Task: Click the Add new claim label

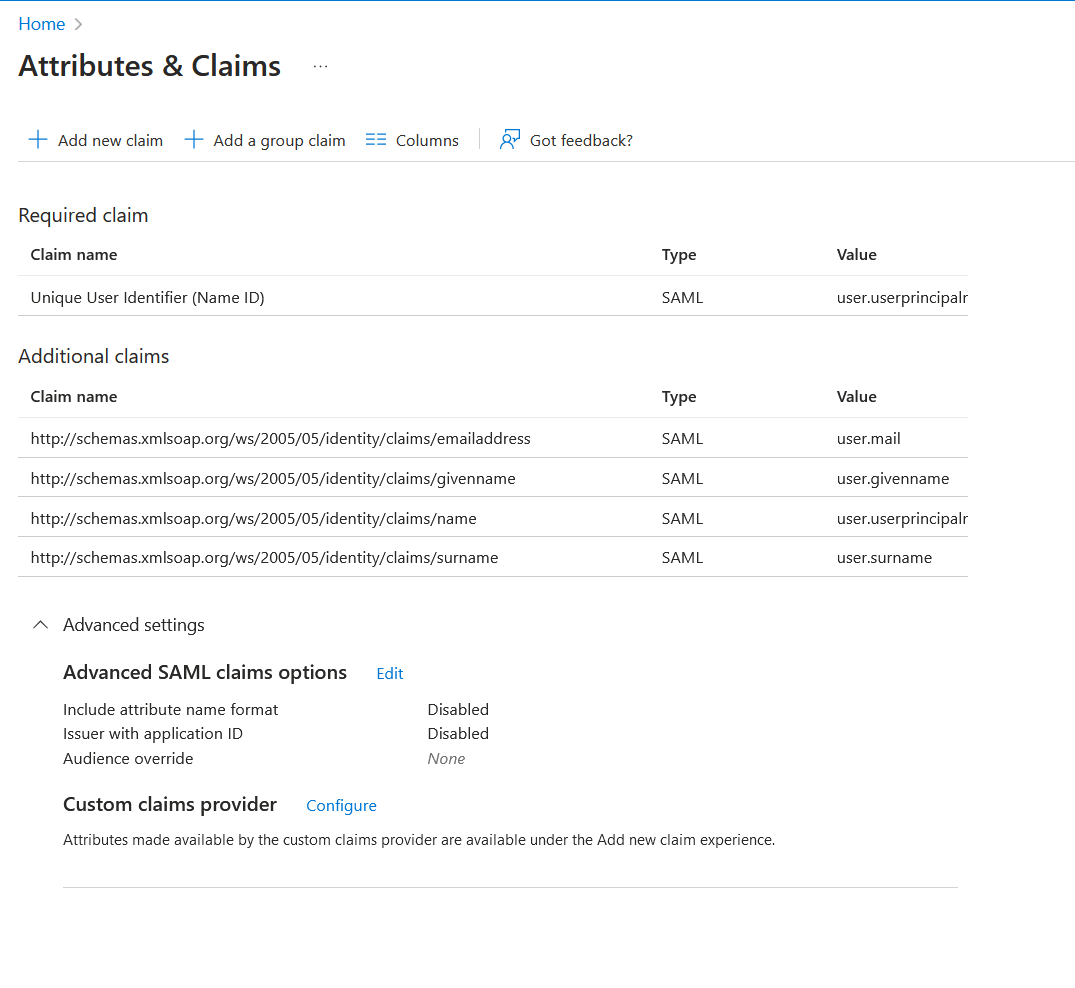Action: point(110,141)
